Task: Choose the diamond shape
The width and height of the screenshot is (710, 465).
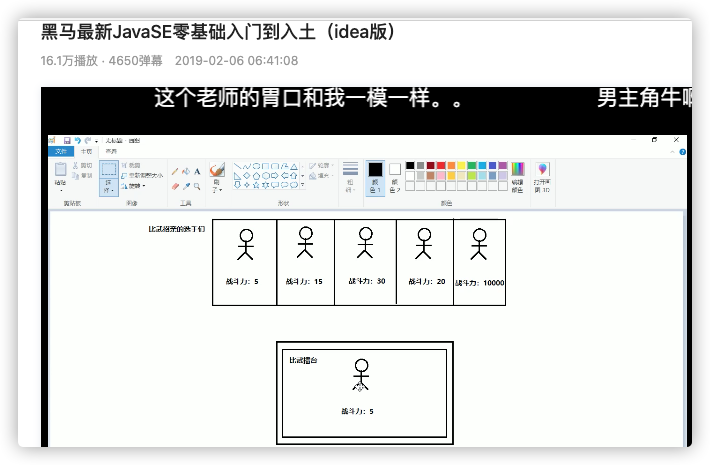Action: pyautogui.click(x=246, y=176)
